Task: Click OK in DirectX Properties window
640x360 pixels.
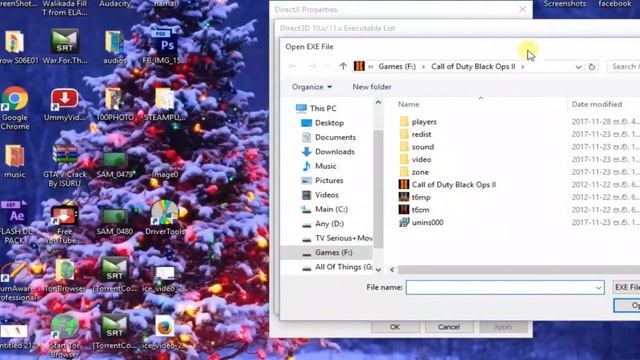Action: point(395,327)
